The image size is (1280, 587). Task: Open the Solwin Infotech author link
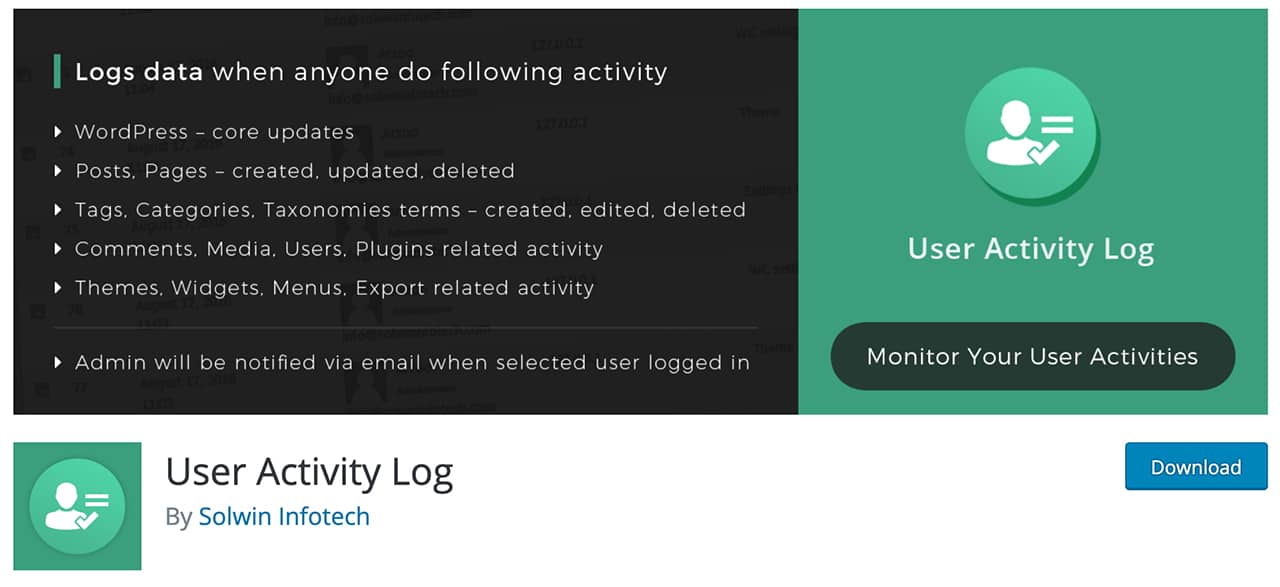(284, 517)
